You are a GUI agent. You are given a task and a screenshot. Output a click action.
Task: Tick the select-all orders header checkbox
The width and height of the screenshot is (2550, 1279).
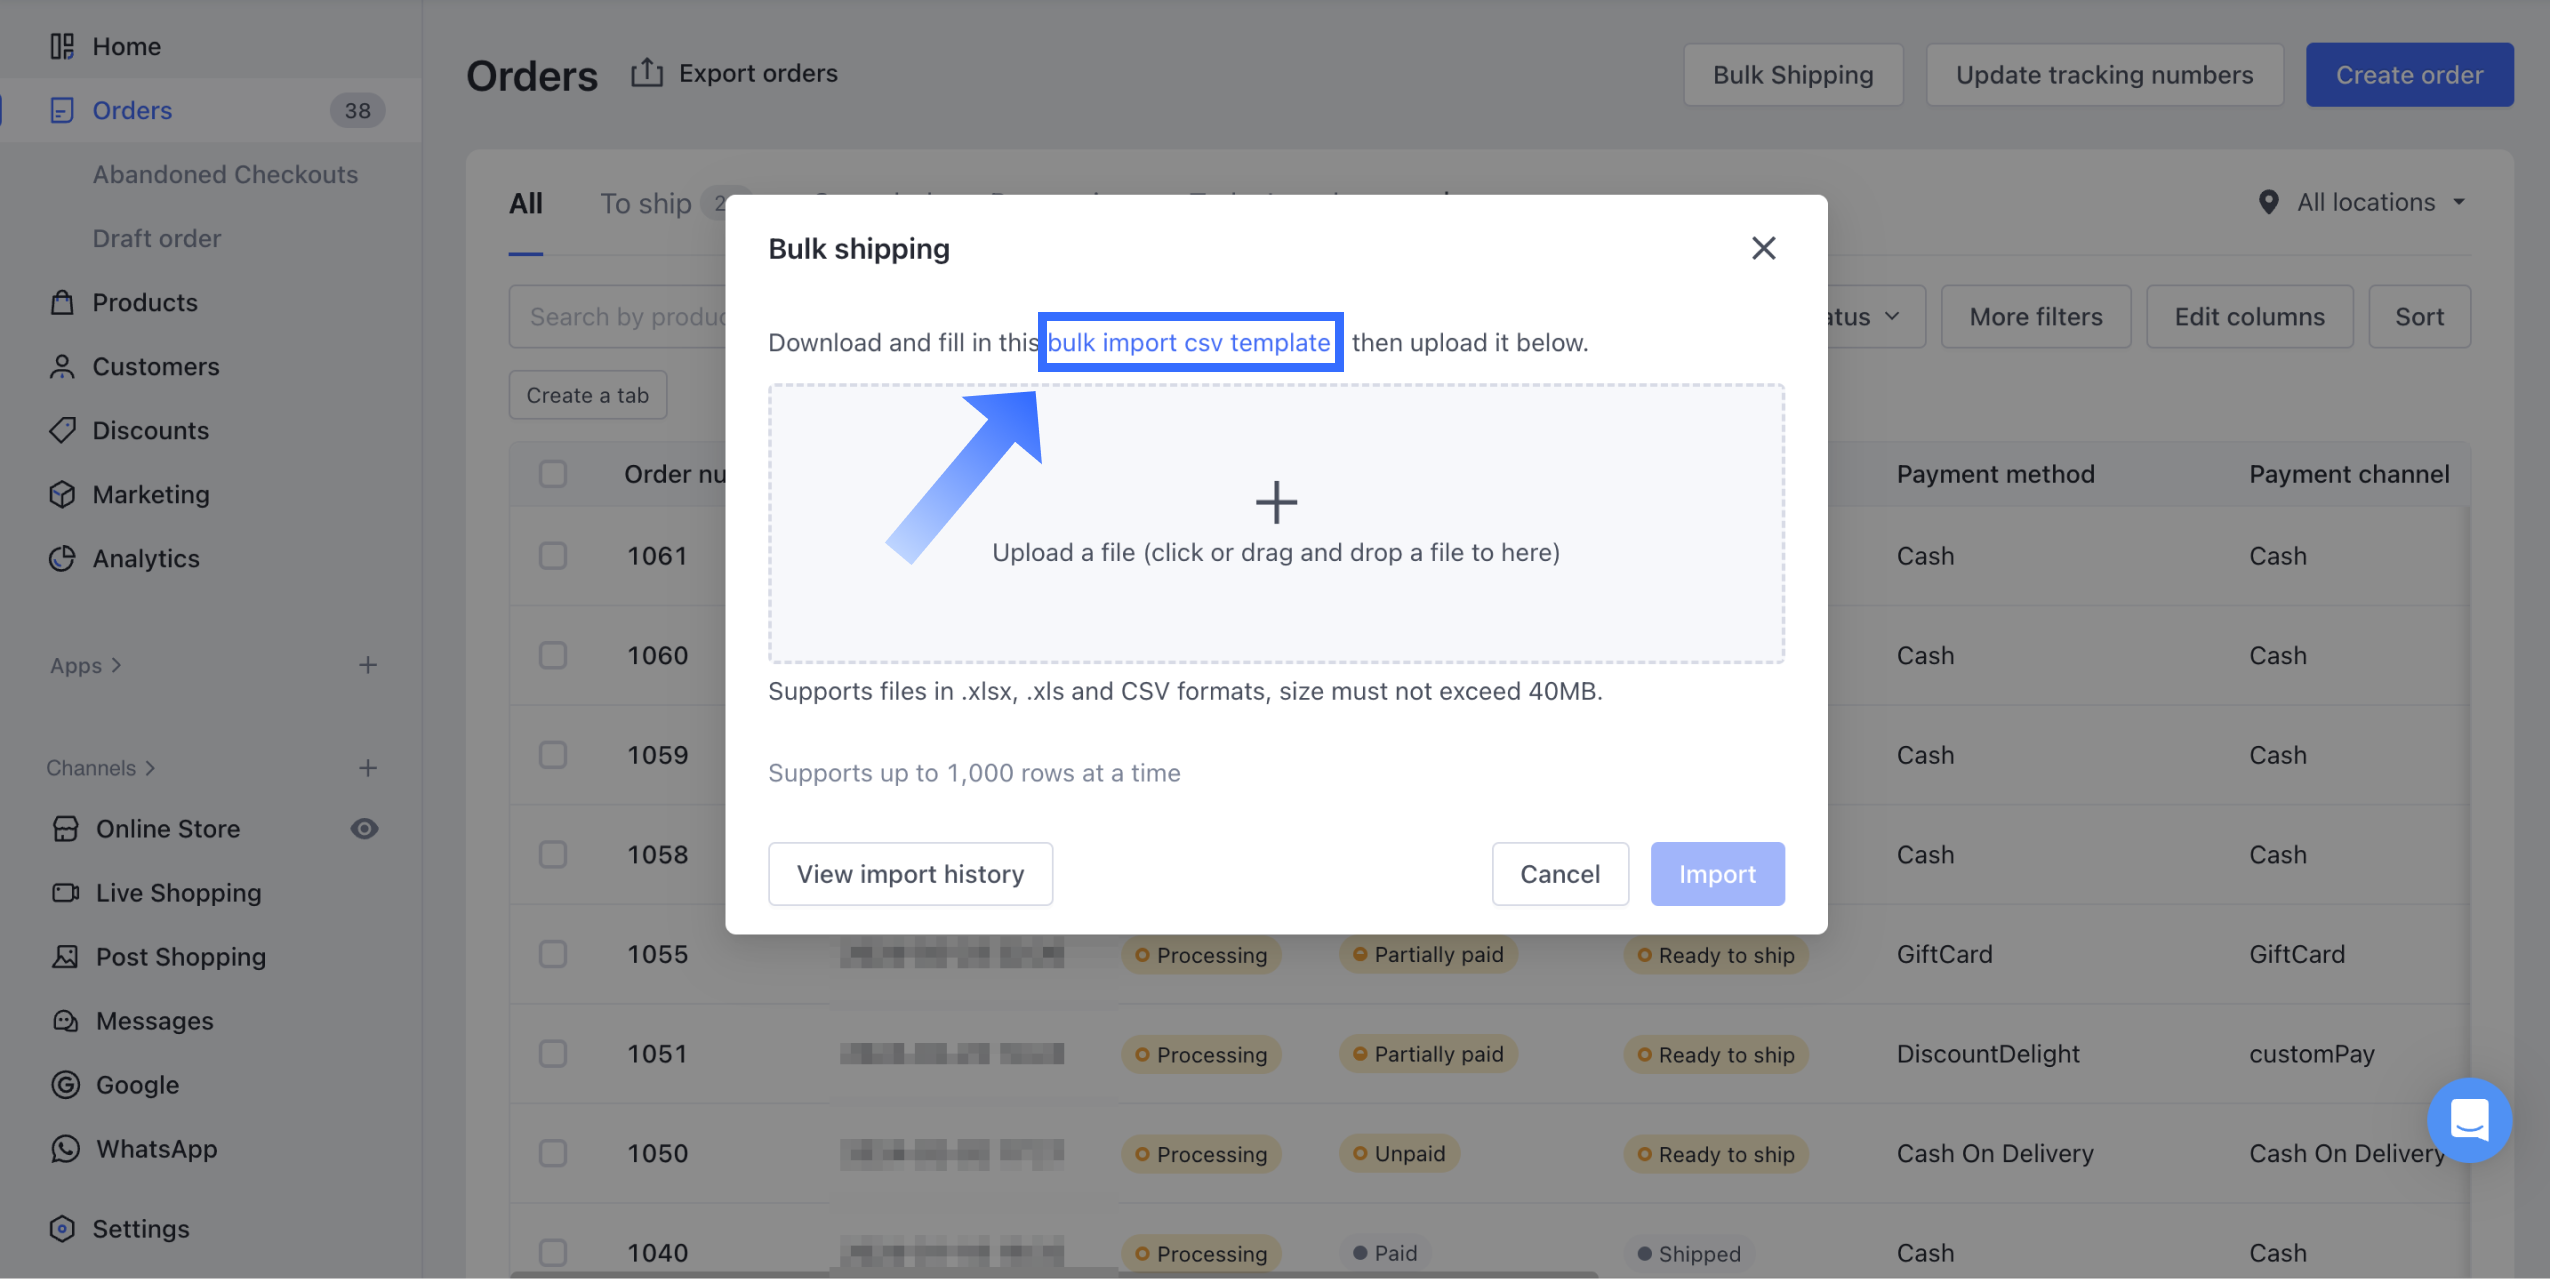[553, 473]
